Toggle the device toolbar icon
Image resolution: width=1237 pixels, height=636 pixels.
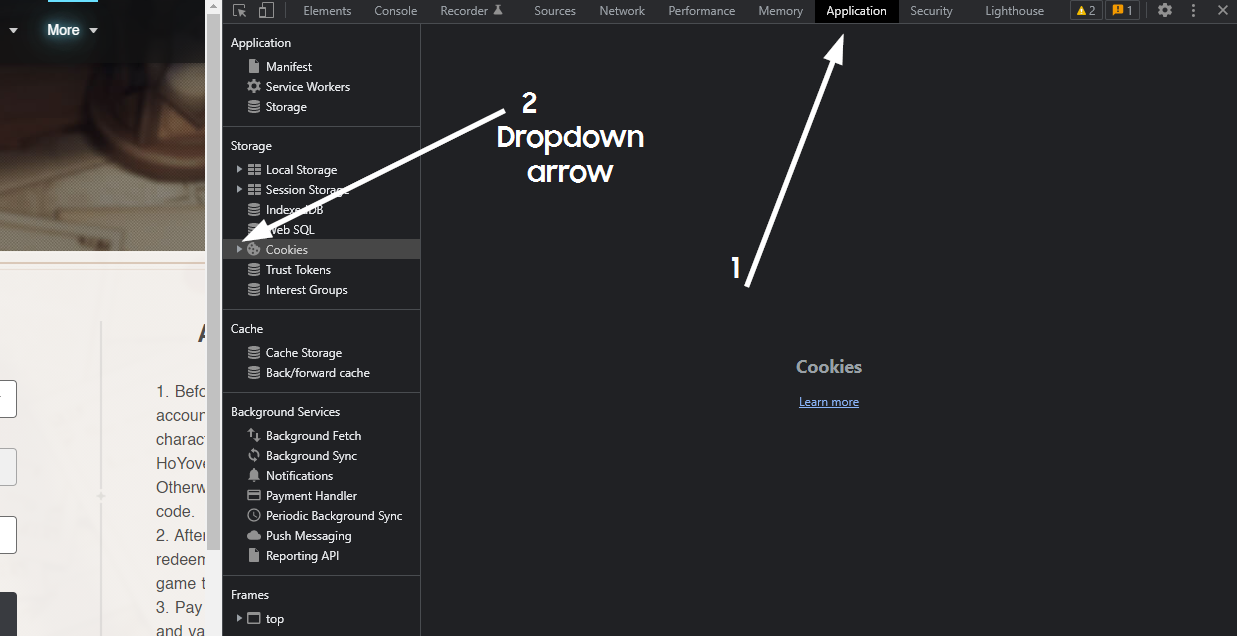[x=266, y=11]
